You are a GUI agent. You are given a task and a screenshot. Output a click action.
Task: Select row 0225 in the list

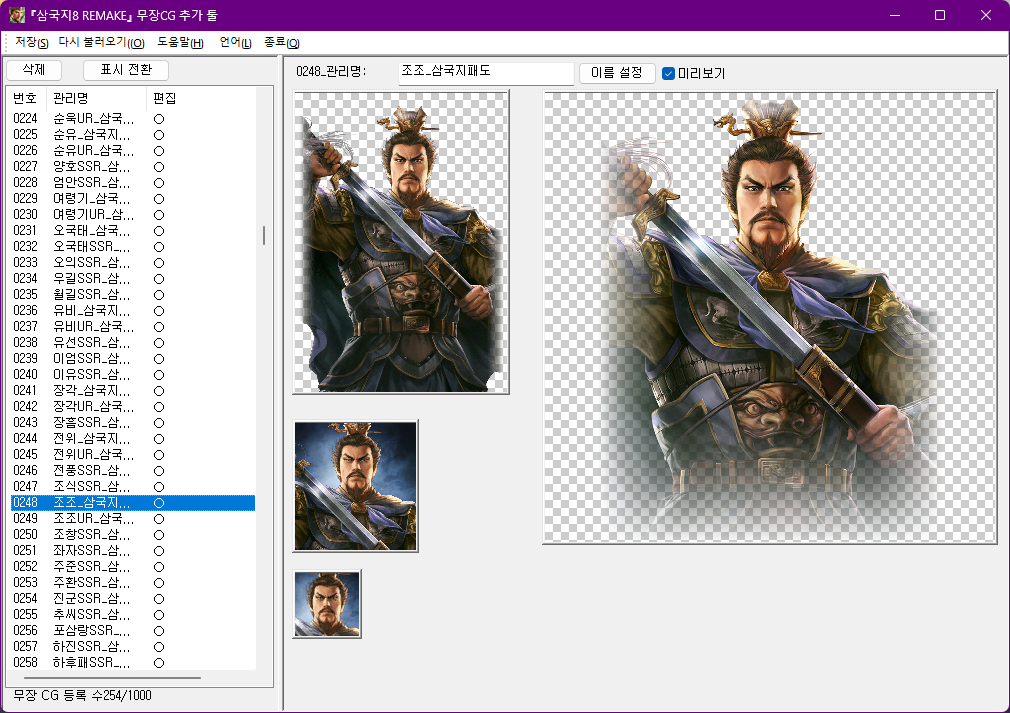click(133, 135)
